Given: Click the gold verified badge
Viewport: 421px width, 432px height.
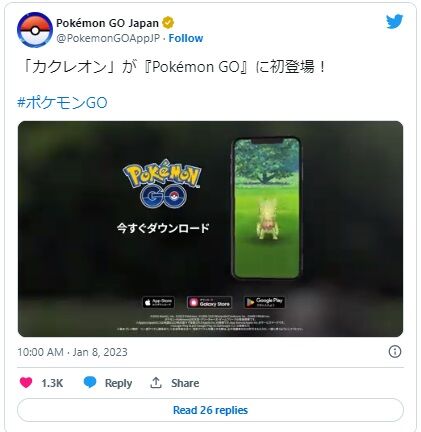Looking at the screenshot, I should [x=168, y=23].
